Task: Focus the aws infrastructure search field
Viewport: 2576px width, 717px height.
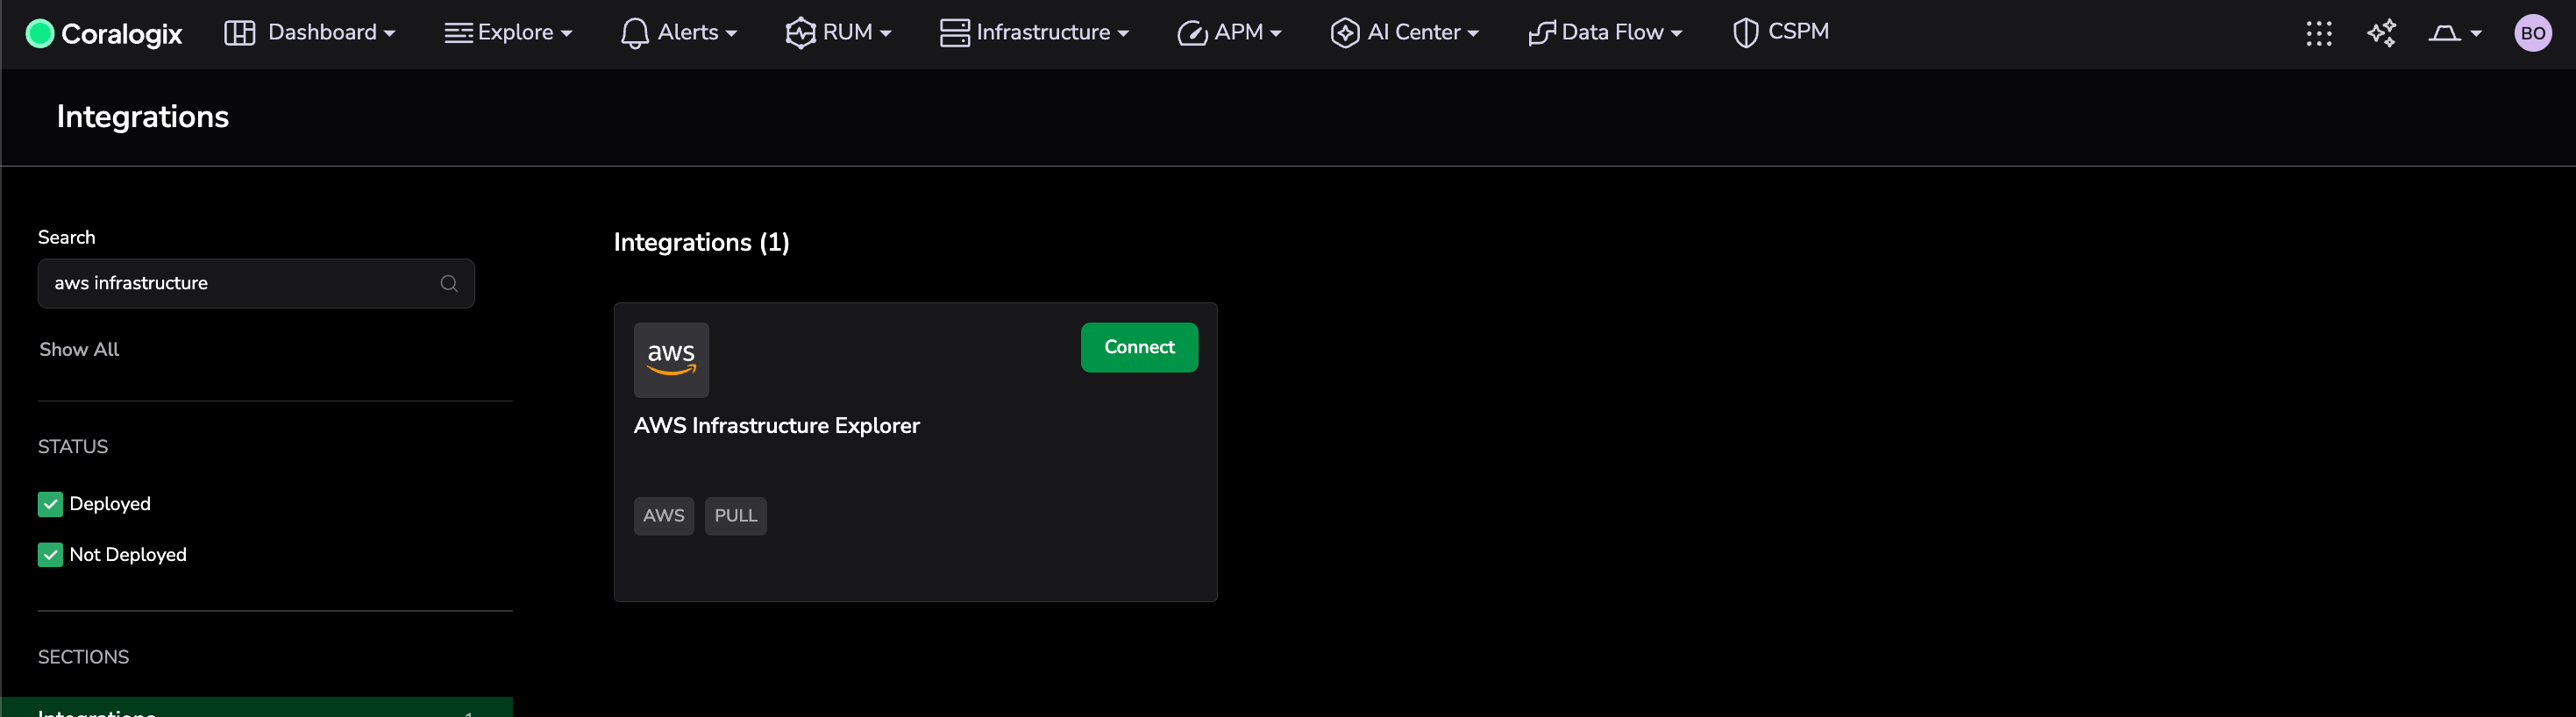Action: click(256, 284)
